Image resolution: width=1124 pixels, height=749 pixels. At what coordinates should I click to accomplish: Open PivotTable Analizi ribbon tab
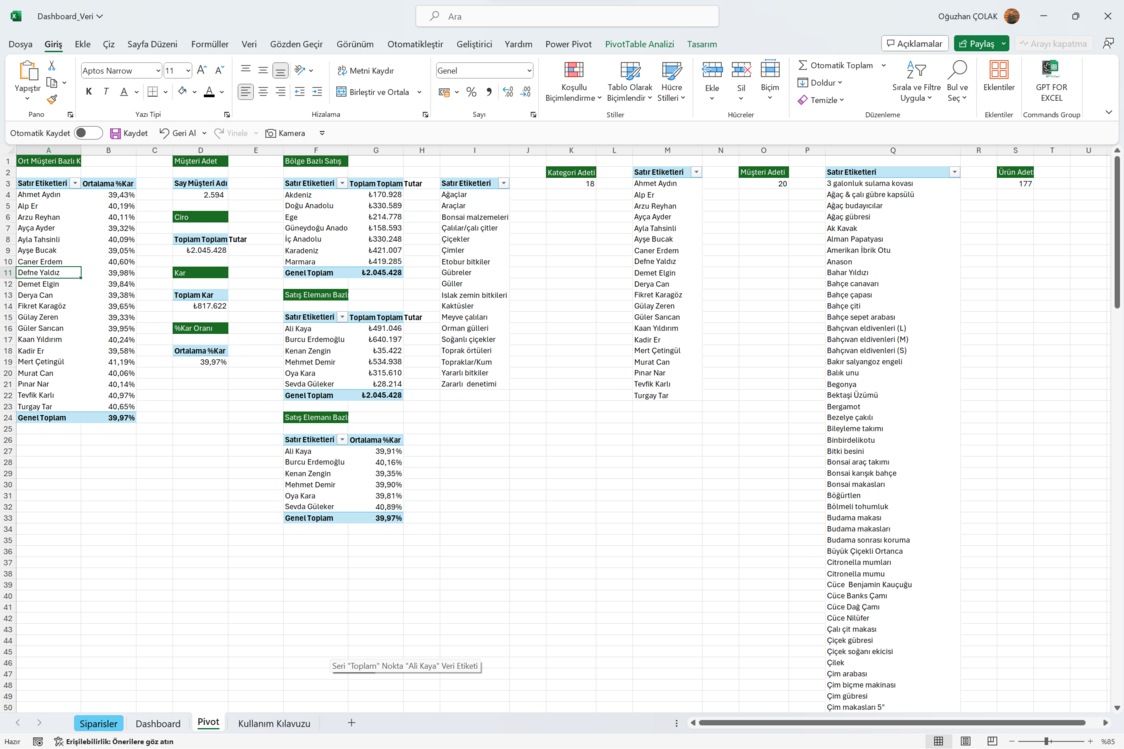pyautogui.click(x=639, y=44)
